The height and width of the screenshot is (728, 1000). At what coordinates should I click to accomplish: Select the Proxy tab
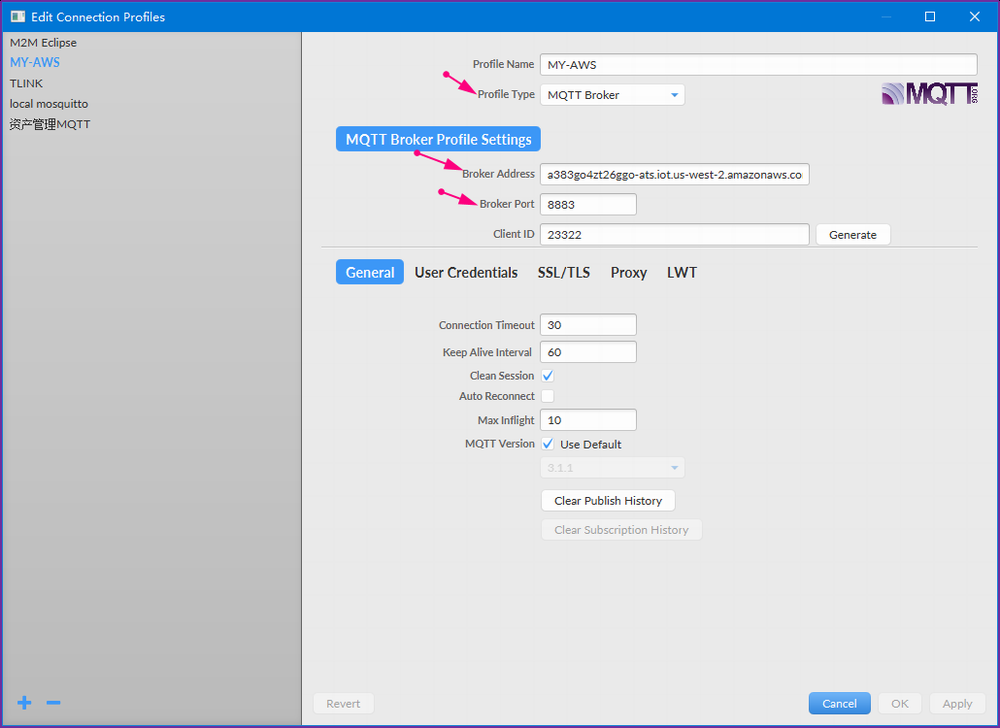pyautogui.click(x=629, y=272)
